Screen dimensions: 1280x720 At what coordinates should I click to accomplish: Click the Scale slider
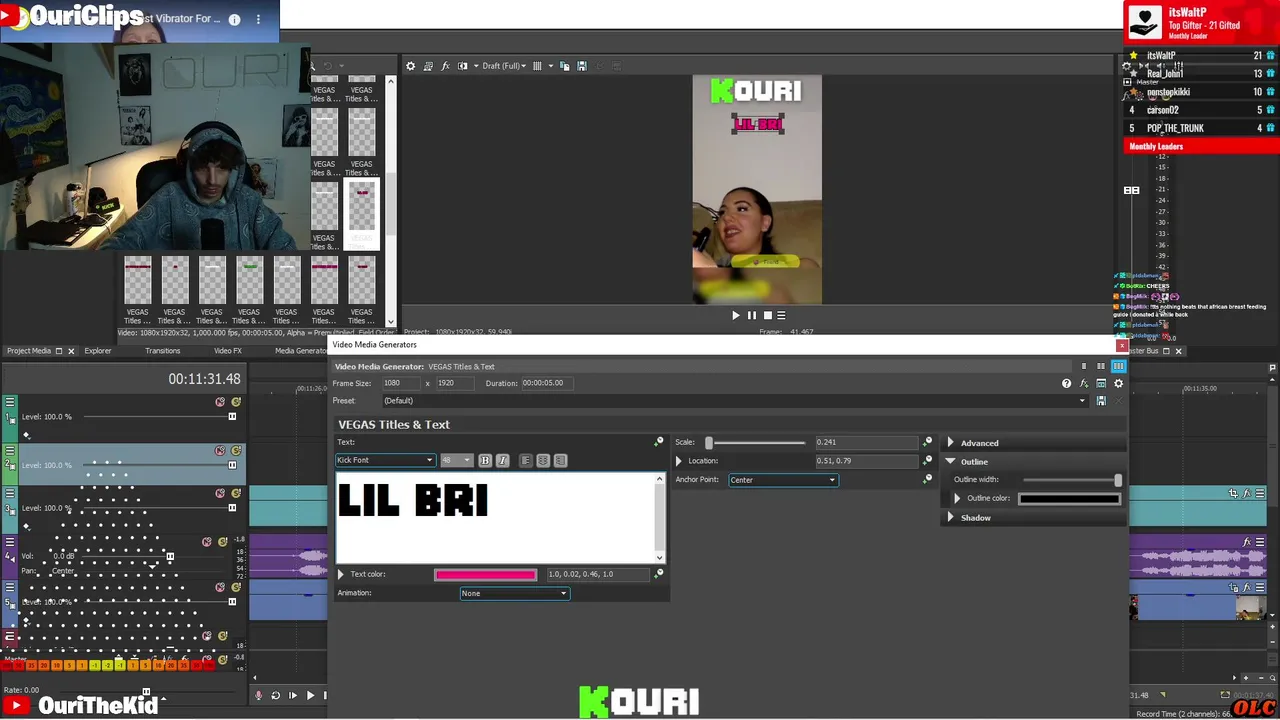[x=756, y=442]
